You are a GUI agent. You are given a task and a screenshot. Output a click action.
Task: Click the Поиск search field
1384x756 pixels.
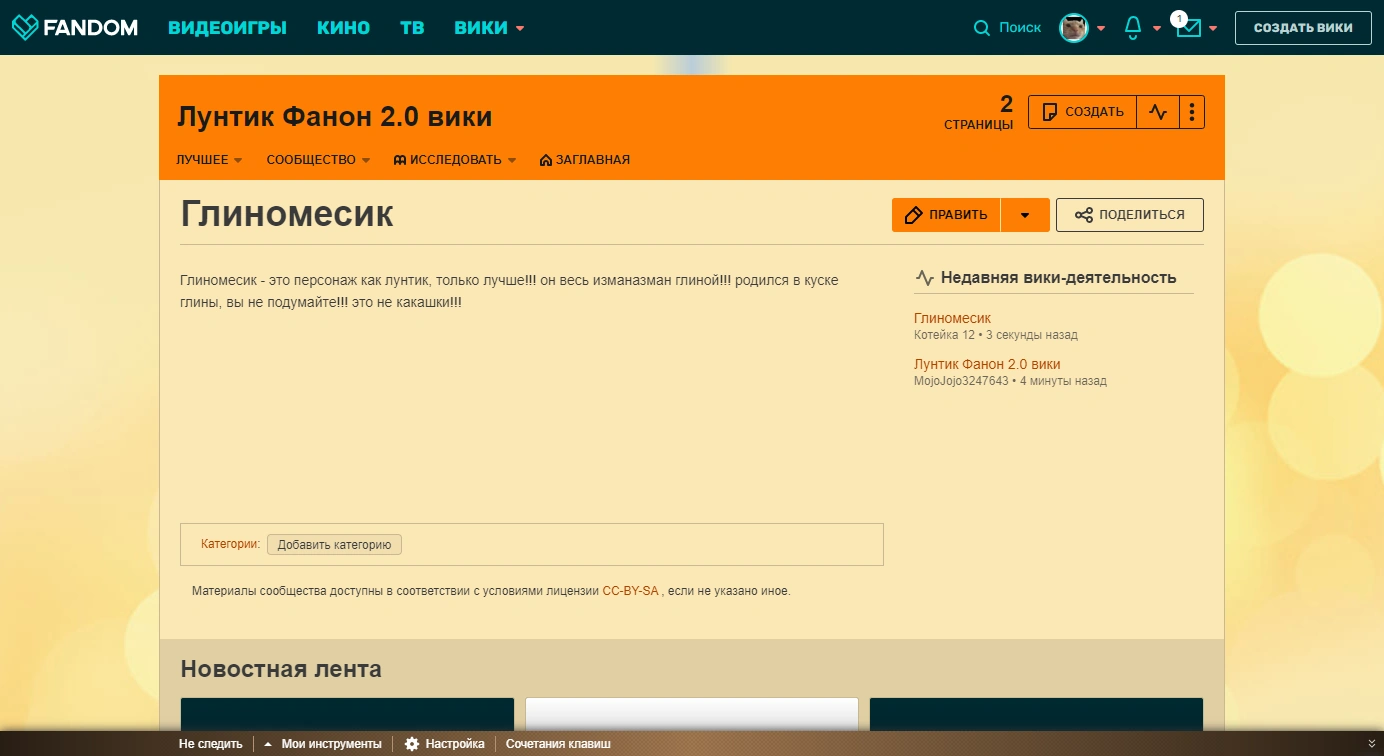coord(1020,28)
